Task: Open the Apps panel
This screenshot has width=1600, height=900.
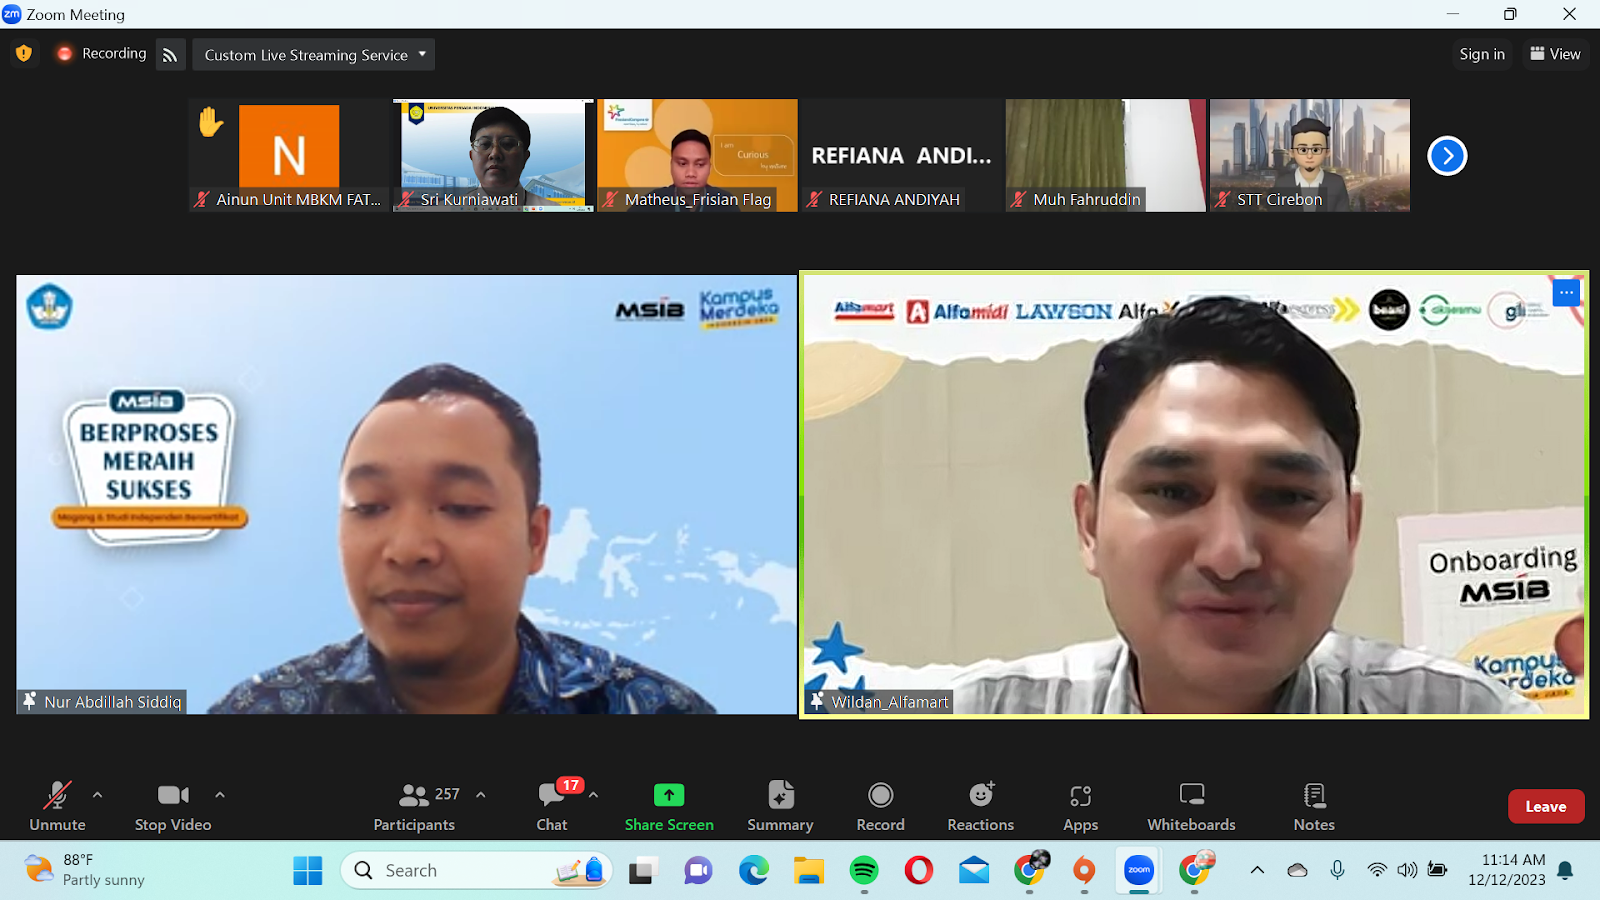Action: (1080, 807)
